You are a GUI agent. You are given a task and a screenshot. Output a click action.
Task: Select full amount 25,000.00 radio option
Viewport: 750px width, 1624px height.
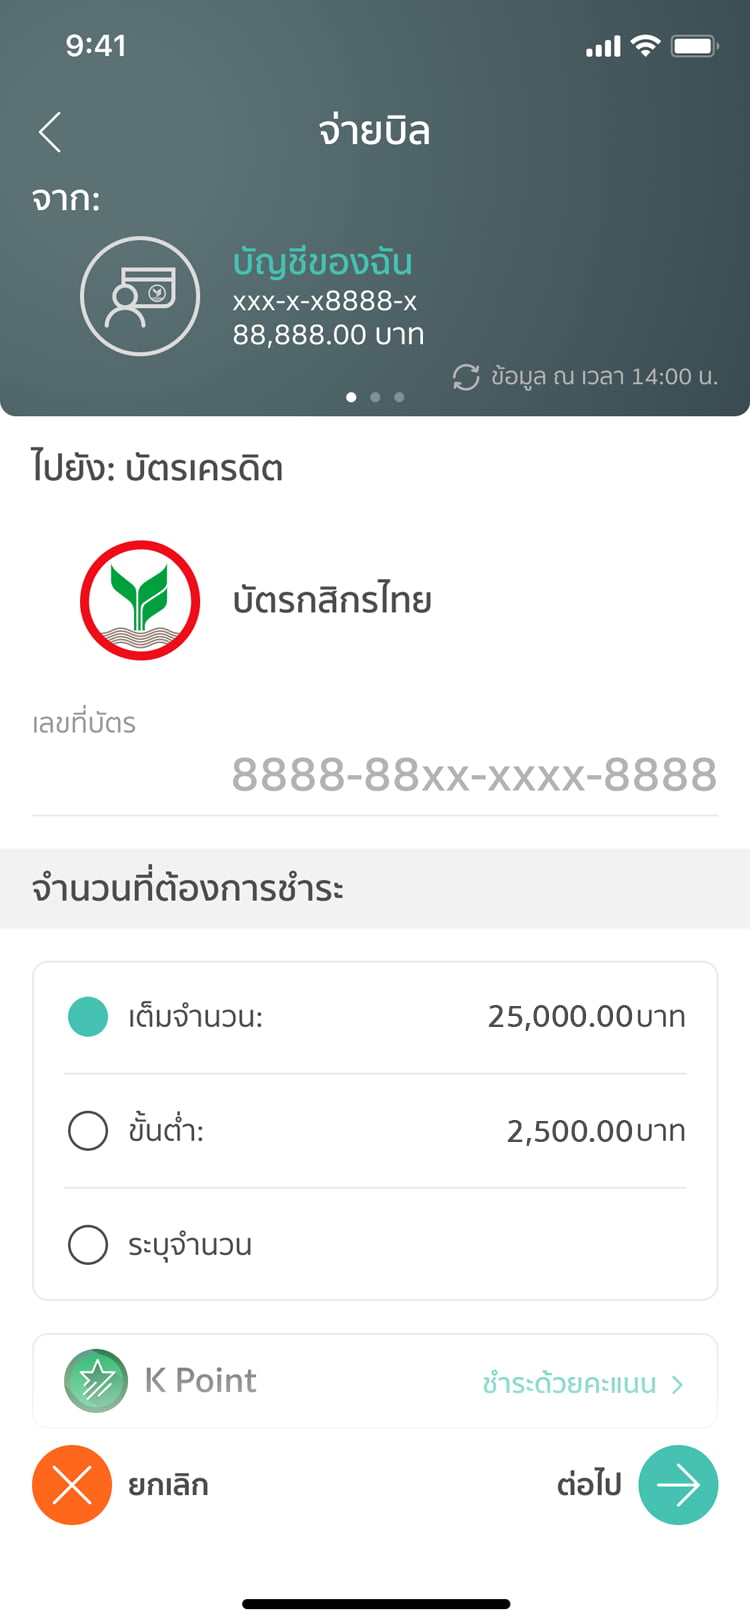coord(88,1017)
